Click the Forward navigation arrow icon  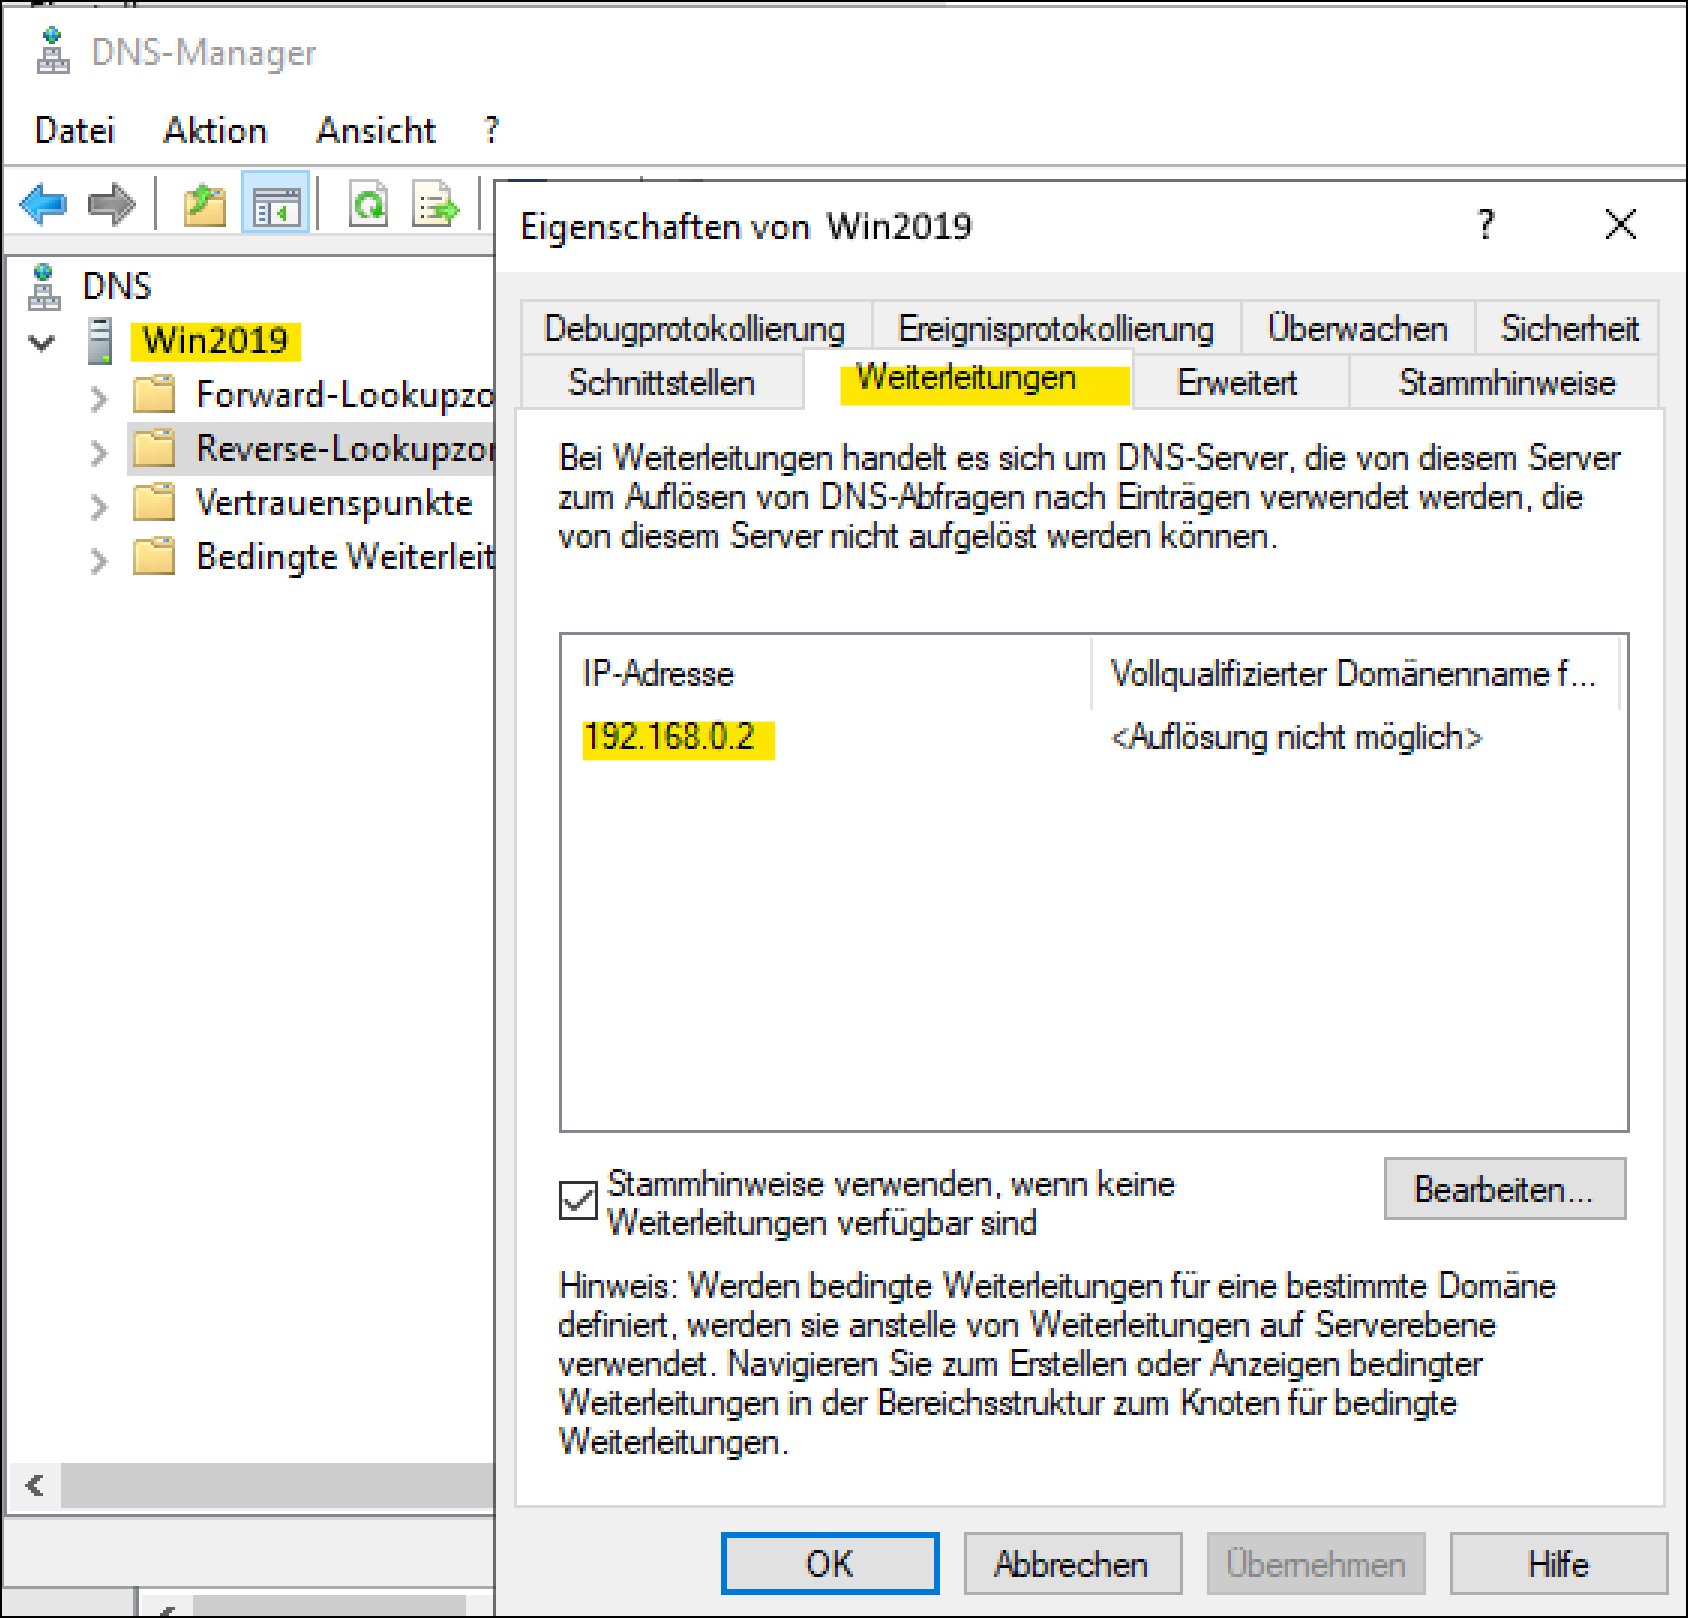(x=110, y=203)
